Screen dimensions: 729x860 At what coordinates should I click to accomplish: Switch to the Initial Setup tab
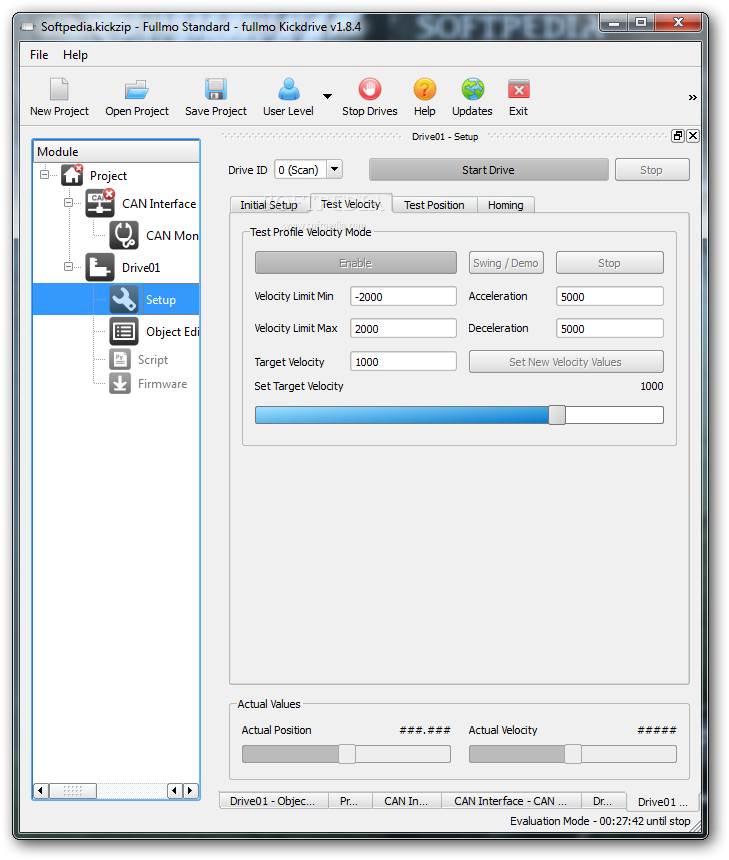point(269,205)
